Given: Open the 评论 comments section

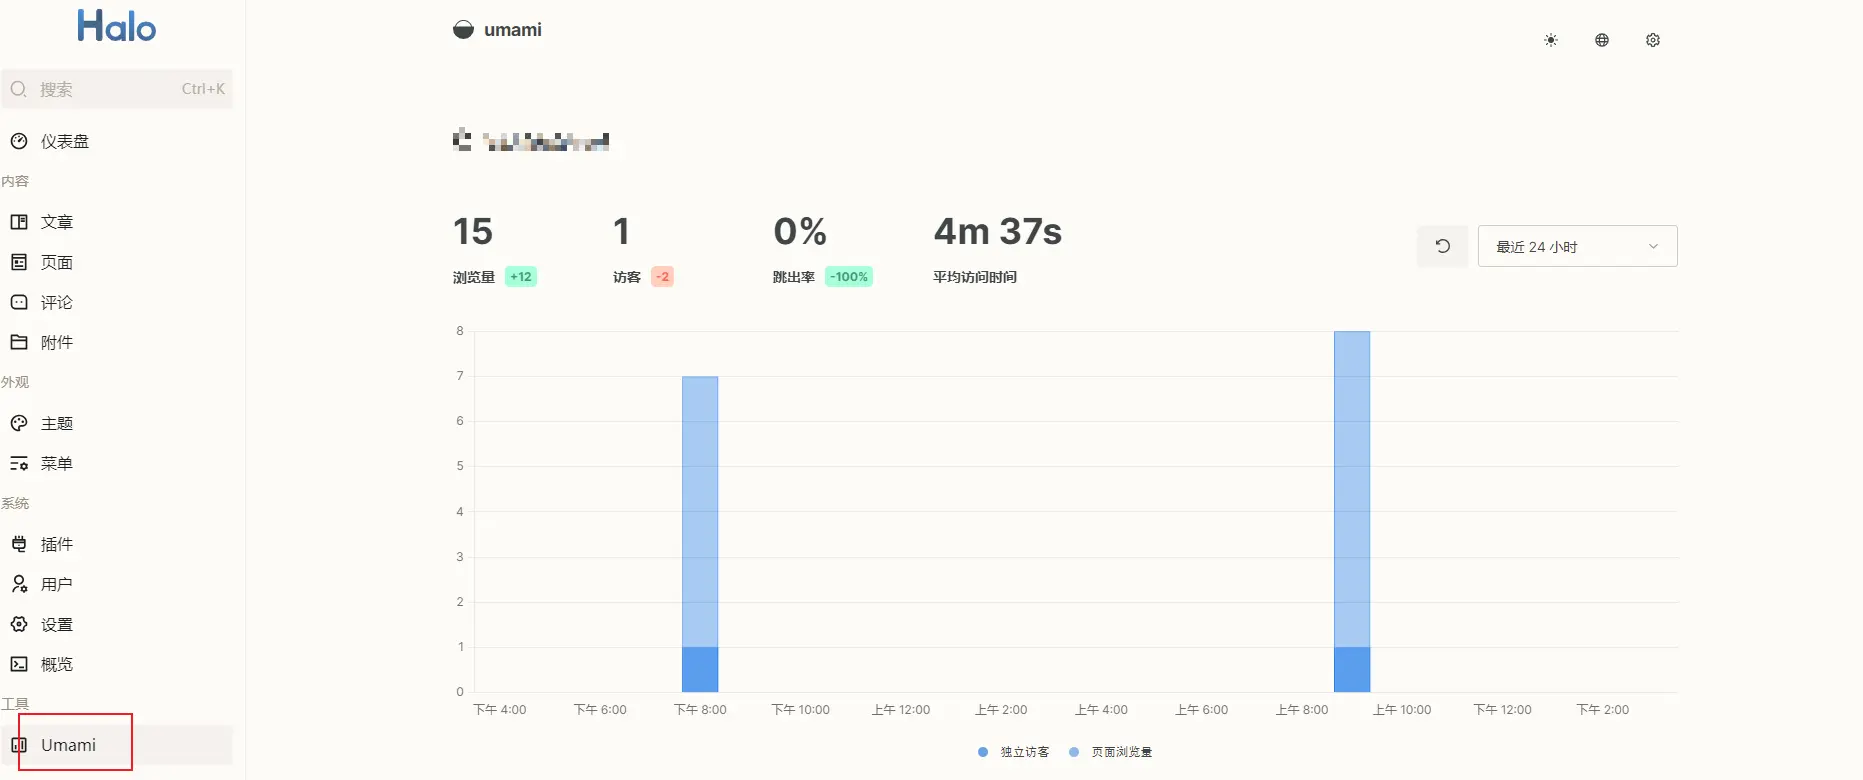Looking at the screenshot, I should [57, 302].
